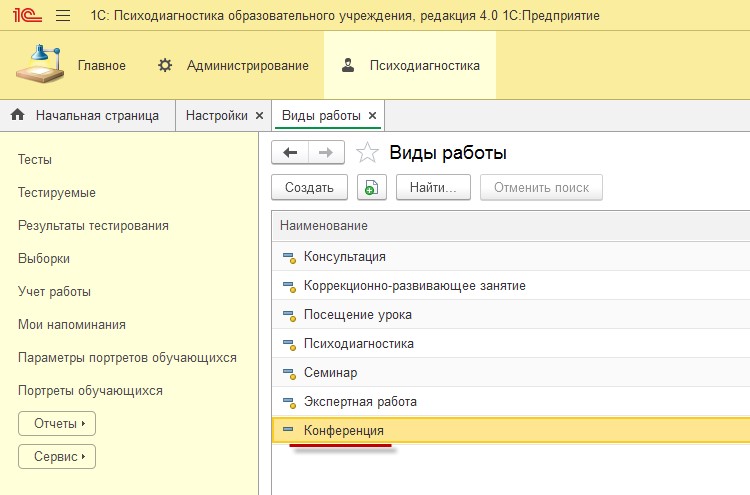Click the Создать button

coord(309,187)
